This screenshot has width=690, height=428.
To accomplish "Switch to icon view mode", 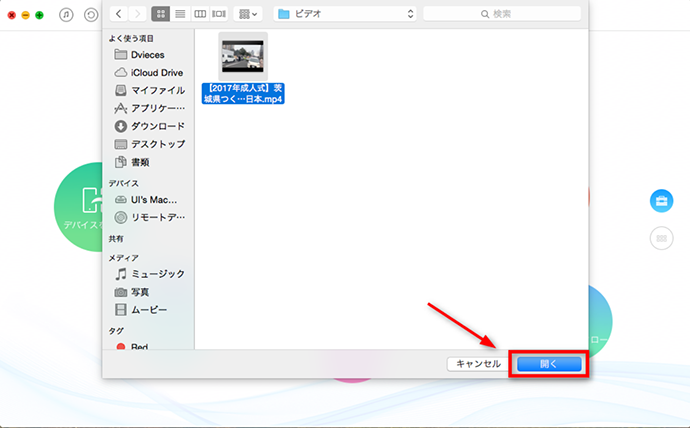I will pos(160,14).
